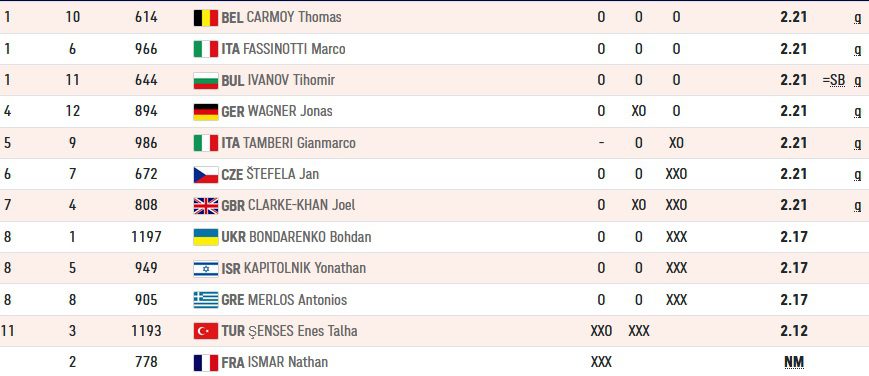
Task: Click the Great Britain flag icon
Action: click(x=206, y=206)
